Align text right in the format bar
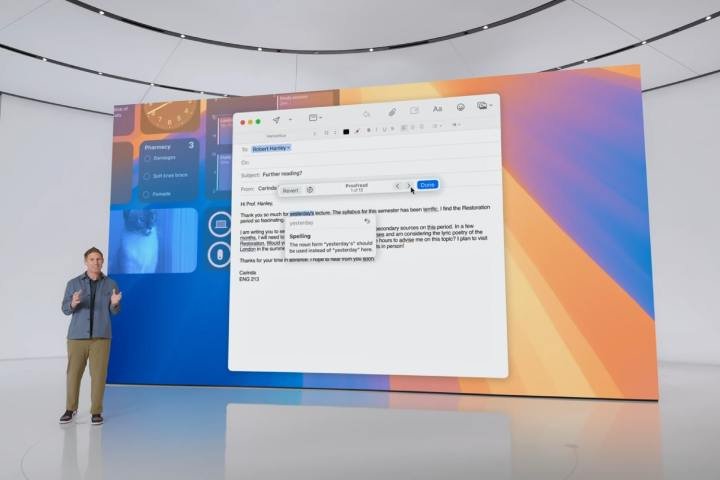 pos(422,127)
